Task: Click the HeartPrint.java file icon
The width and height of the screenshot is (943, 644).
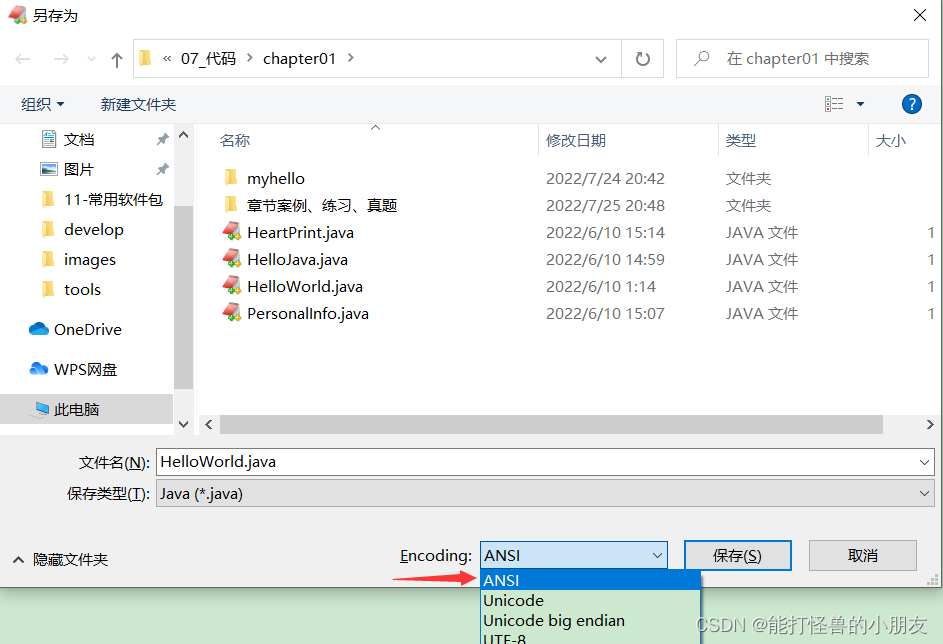Action: coord(232,232)
